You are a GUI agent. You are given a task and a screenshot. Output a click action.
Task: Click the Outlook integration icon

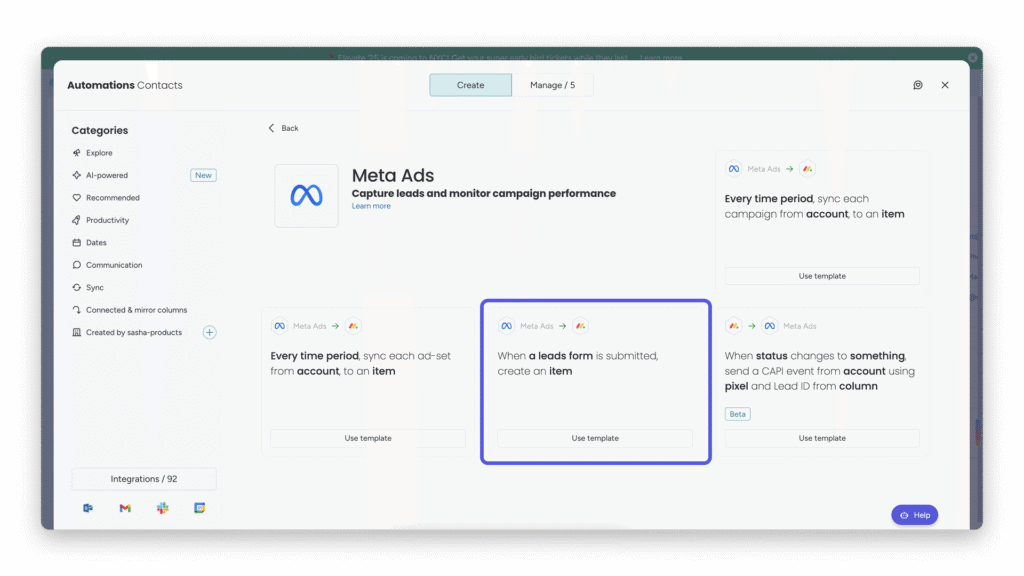[88, 508]
